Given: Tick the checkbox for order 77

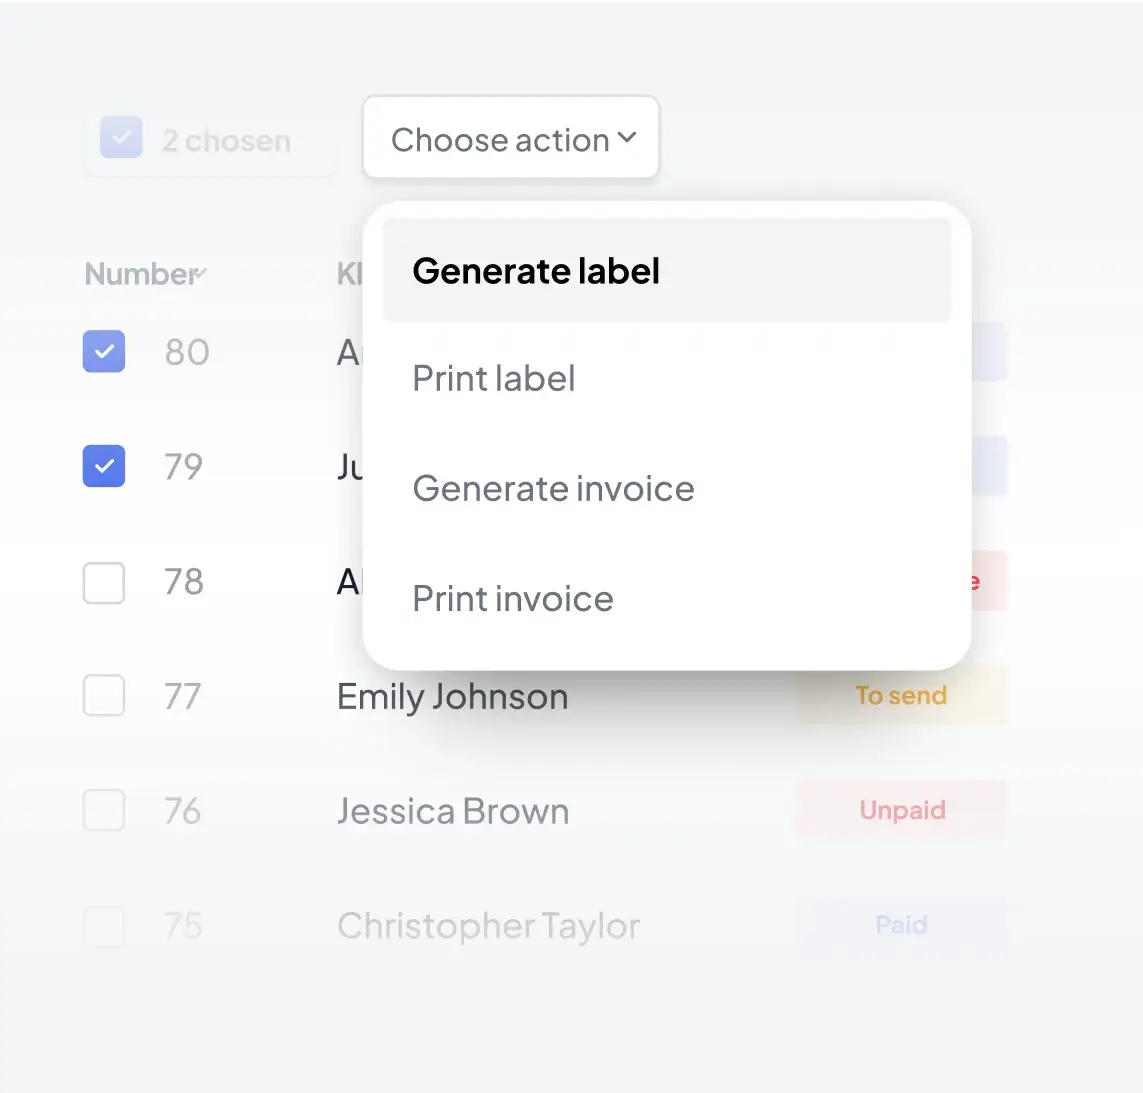Looking at the screenshot, I should (104, 696).
